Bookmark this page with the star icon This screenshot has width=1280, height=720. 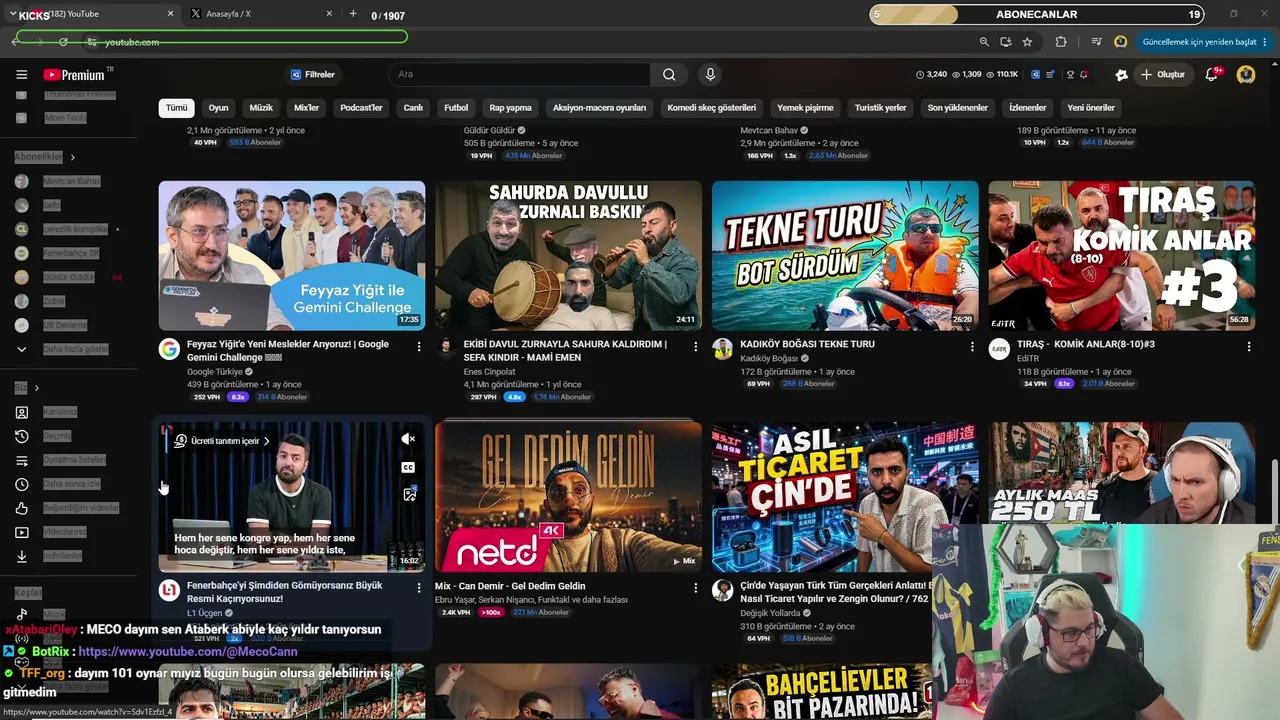[x=1027, y=42]
